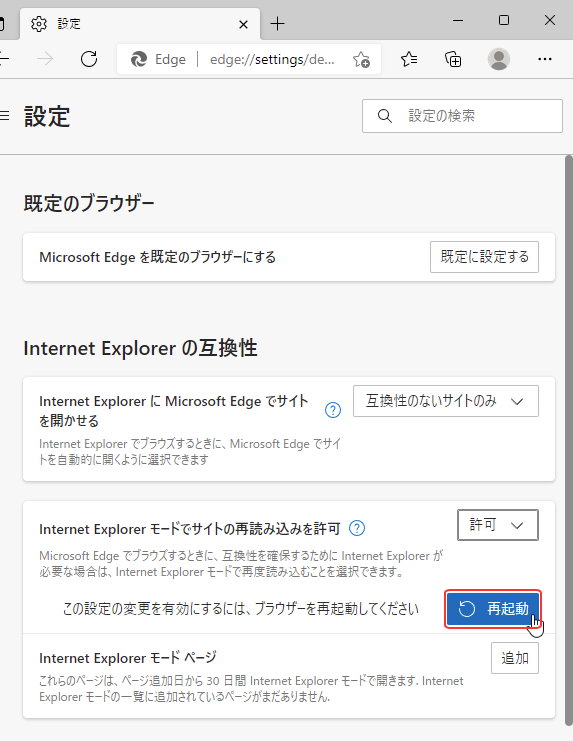The height and width of the screenshot is (741, 573).
Task: Expand the 互換性のないサイトのみ dropdown
Action: click(445, 401)
